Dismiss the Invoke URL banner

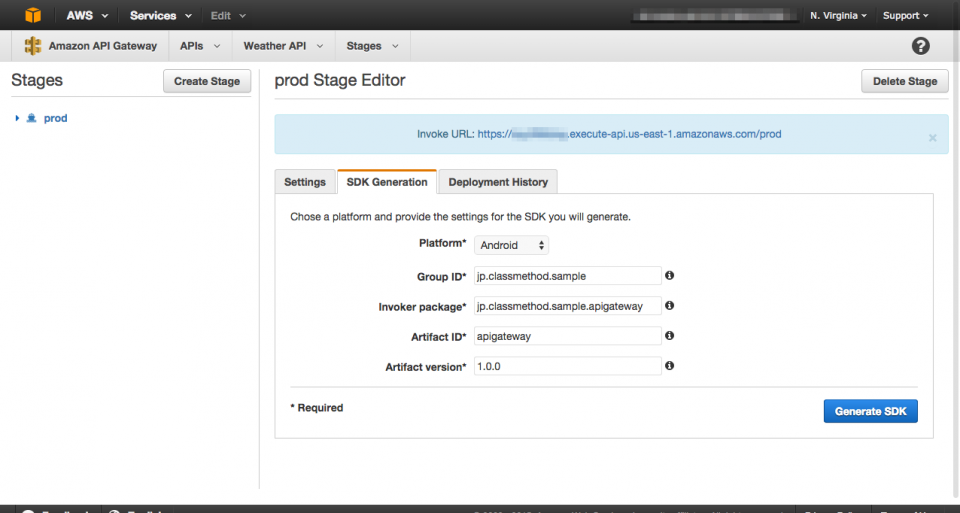click(x=932, y=138)
